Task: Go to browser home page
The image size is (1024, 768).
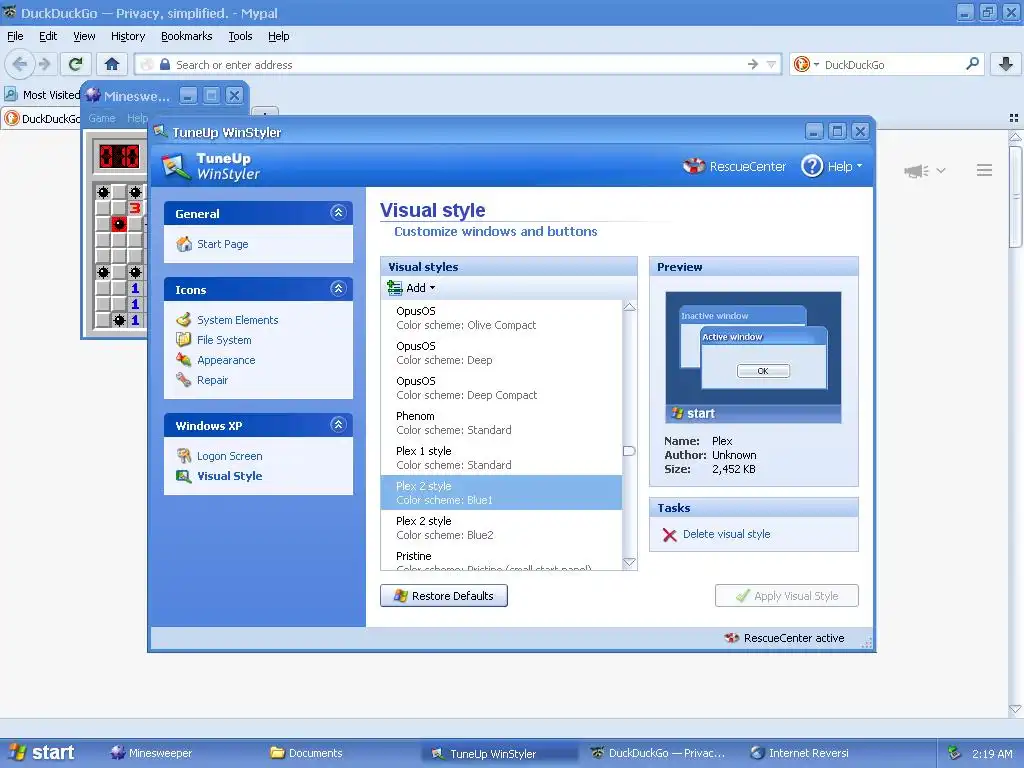Action: coord(112,64)
